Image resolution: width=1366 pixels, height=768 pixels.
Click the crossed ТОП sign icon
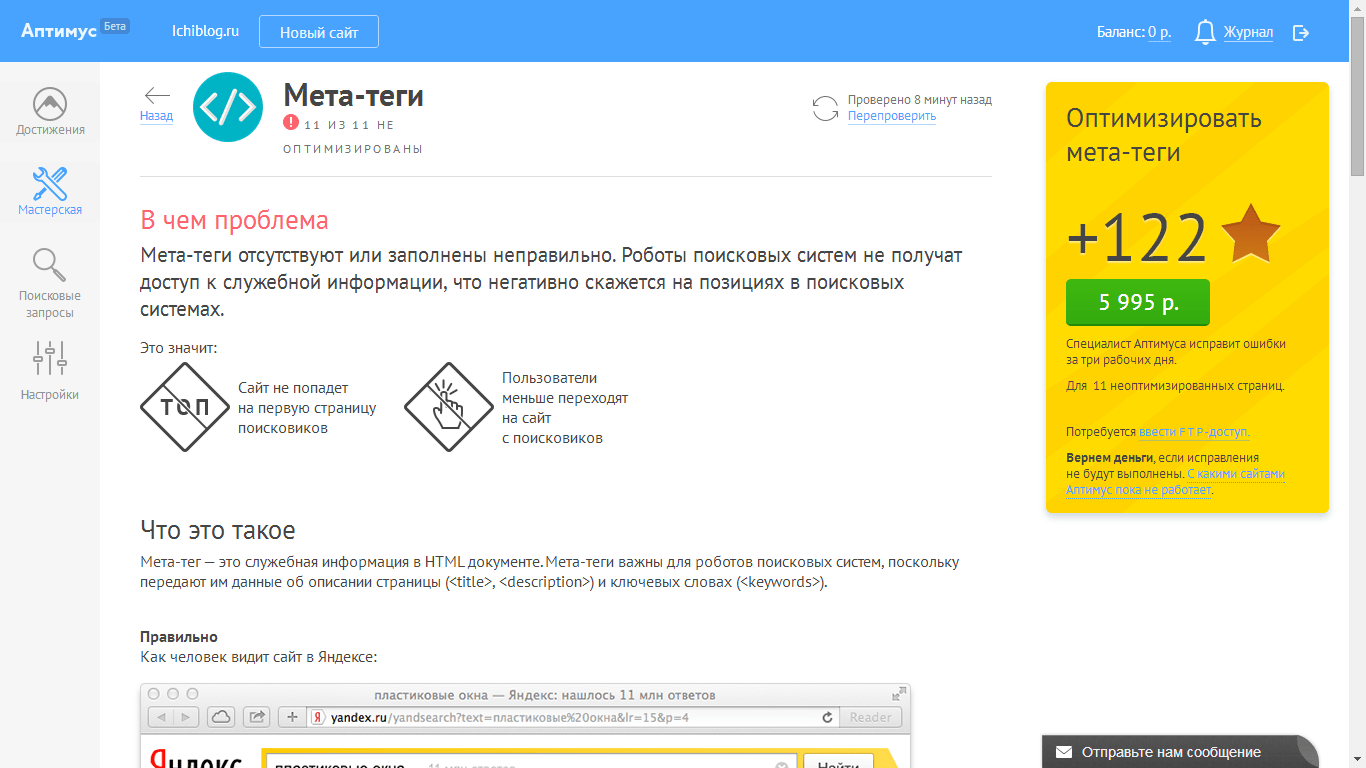coord(185,407)
